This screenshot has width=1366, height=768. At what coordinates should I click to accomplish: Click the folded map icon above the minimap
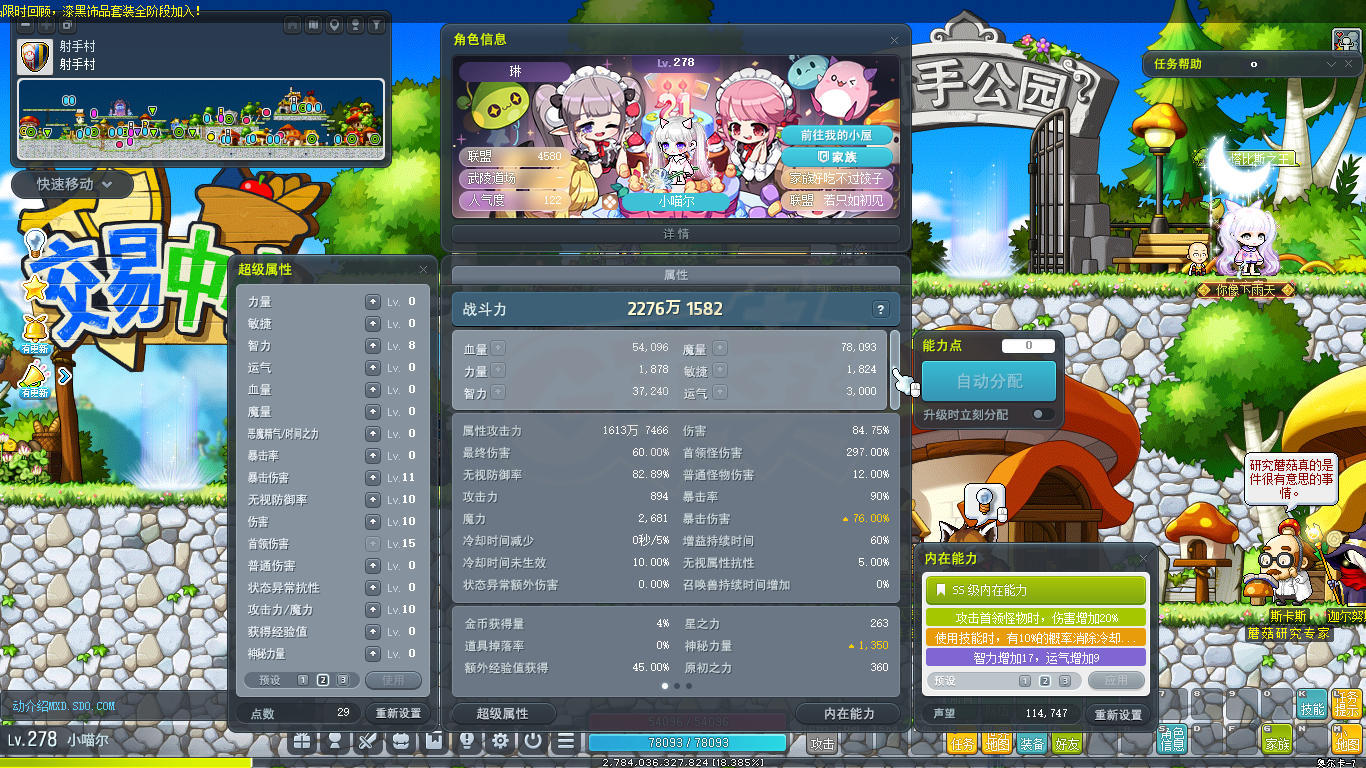click(x=313, y=25)
